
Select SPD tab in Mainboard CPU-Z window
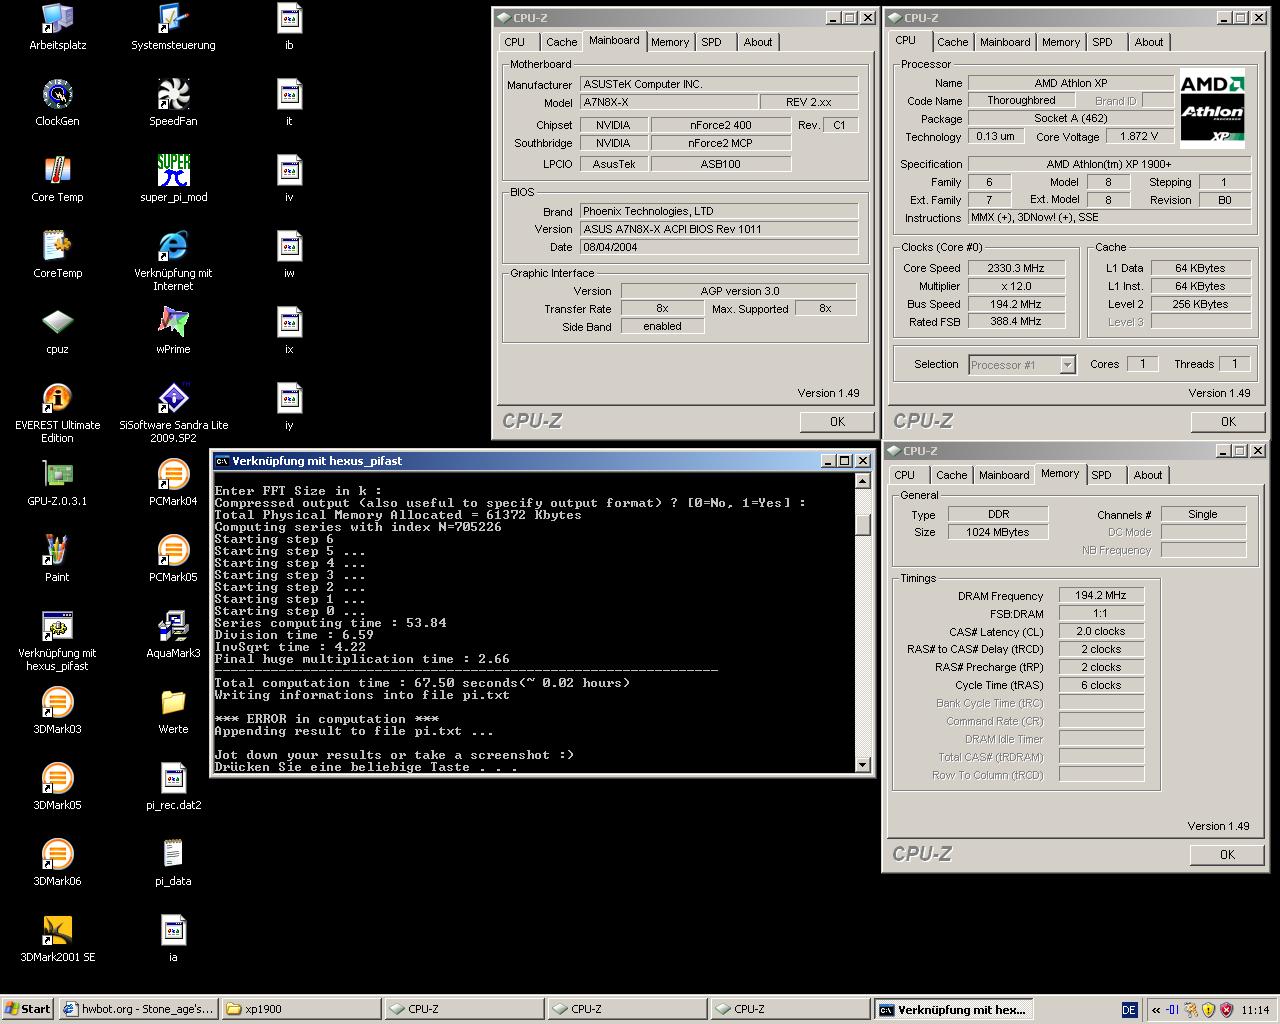click(711, 42)
